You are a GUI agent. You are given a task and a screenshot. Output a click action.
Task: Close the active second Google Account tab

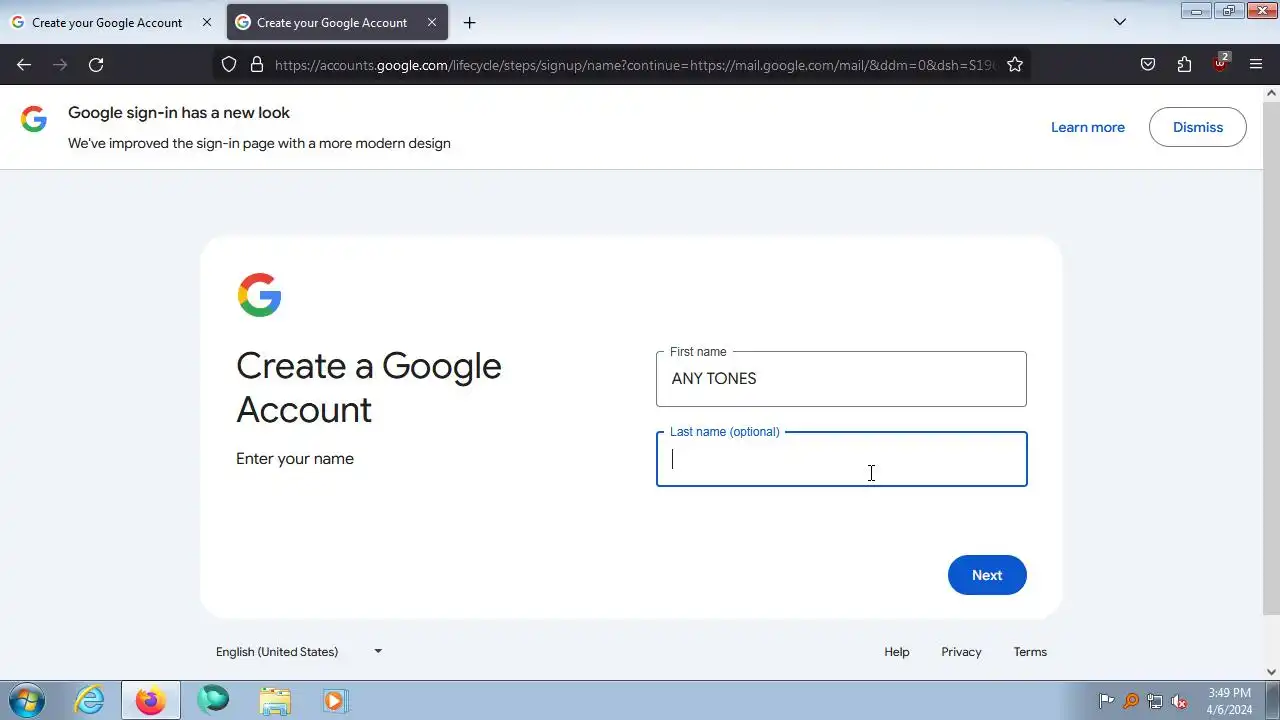point(432,22)
